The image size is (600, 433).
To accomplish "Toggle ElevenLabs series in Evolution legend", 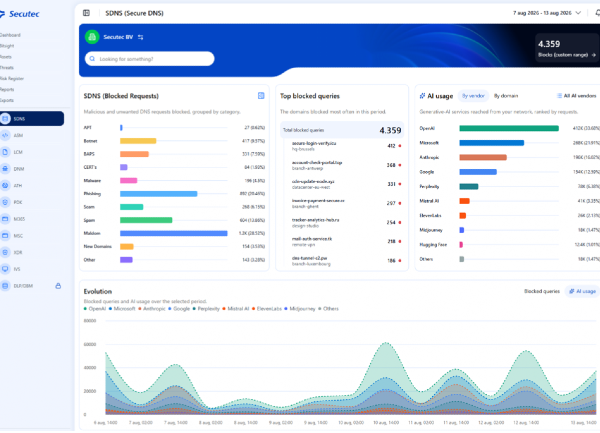I will (267, 309).
